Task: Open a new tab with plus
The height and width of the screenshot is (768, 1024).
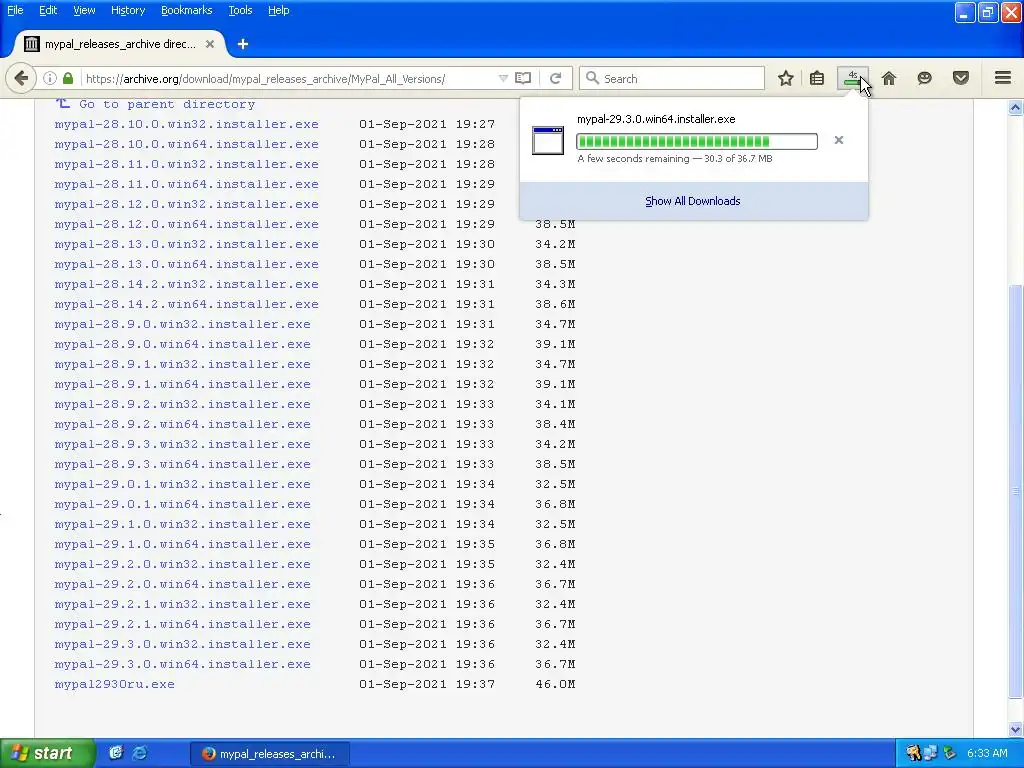Action: click(243, 44)
